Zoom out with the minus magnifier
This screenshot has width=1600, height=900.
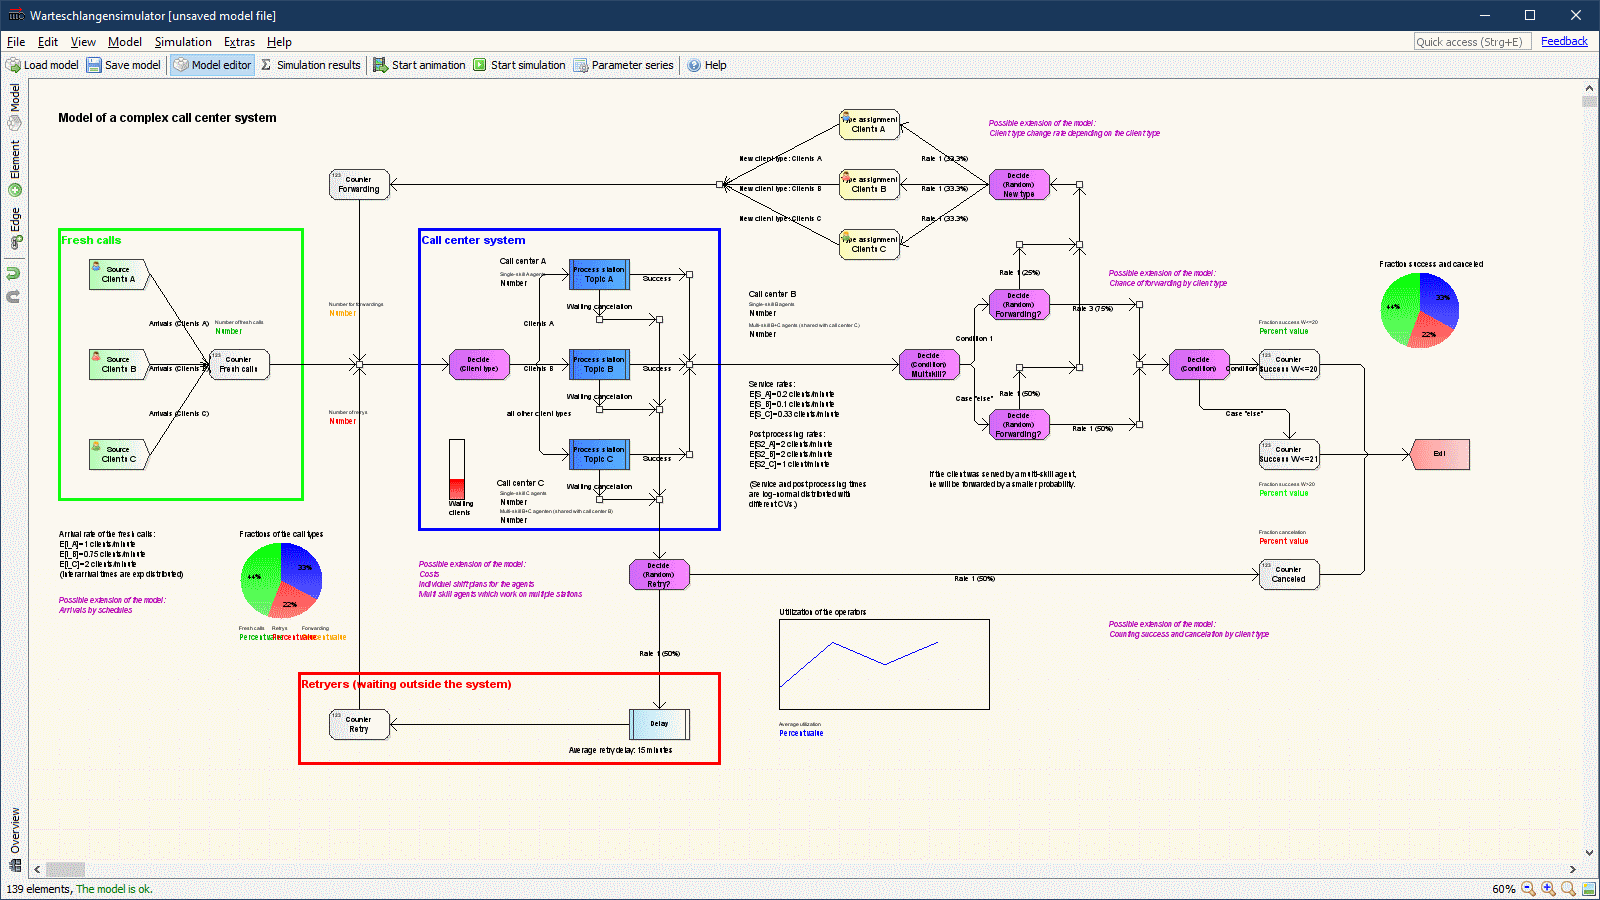coord(1528,889)
